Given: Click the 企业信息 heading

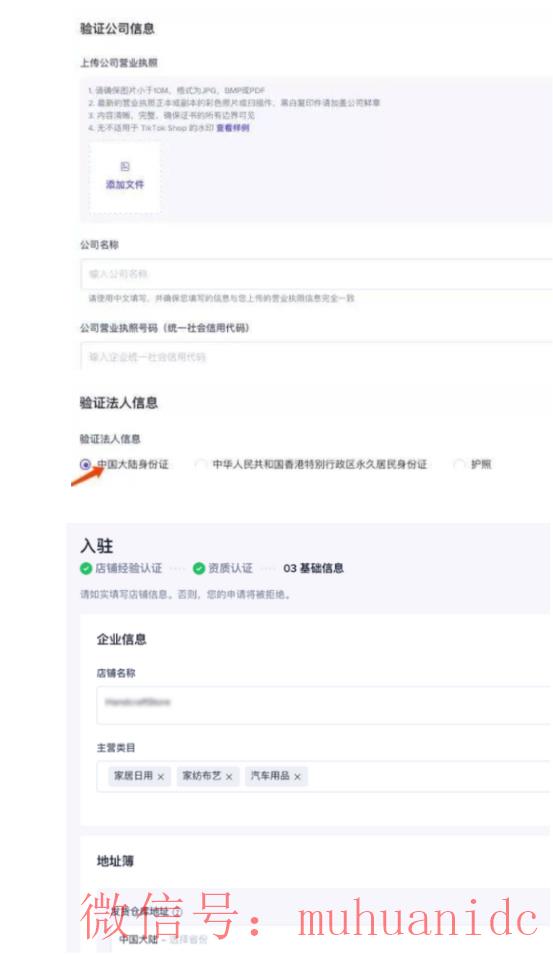Looking at the screenshot, I should pos(122,640).
